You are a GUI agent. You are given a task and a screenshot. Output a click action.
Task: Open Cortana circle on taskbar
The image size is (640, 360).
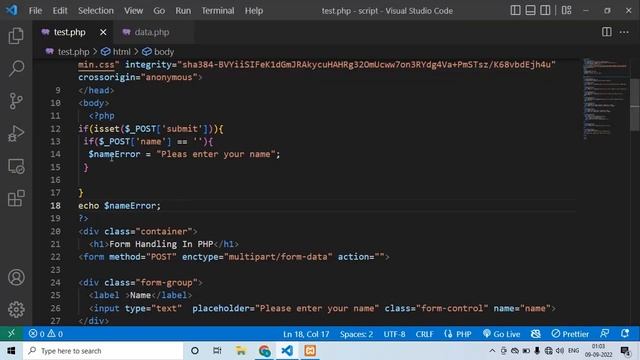pyautogui.click(x=195, y=351)
